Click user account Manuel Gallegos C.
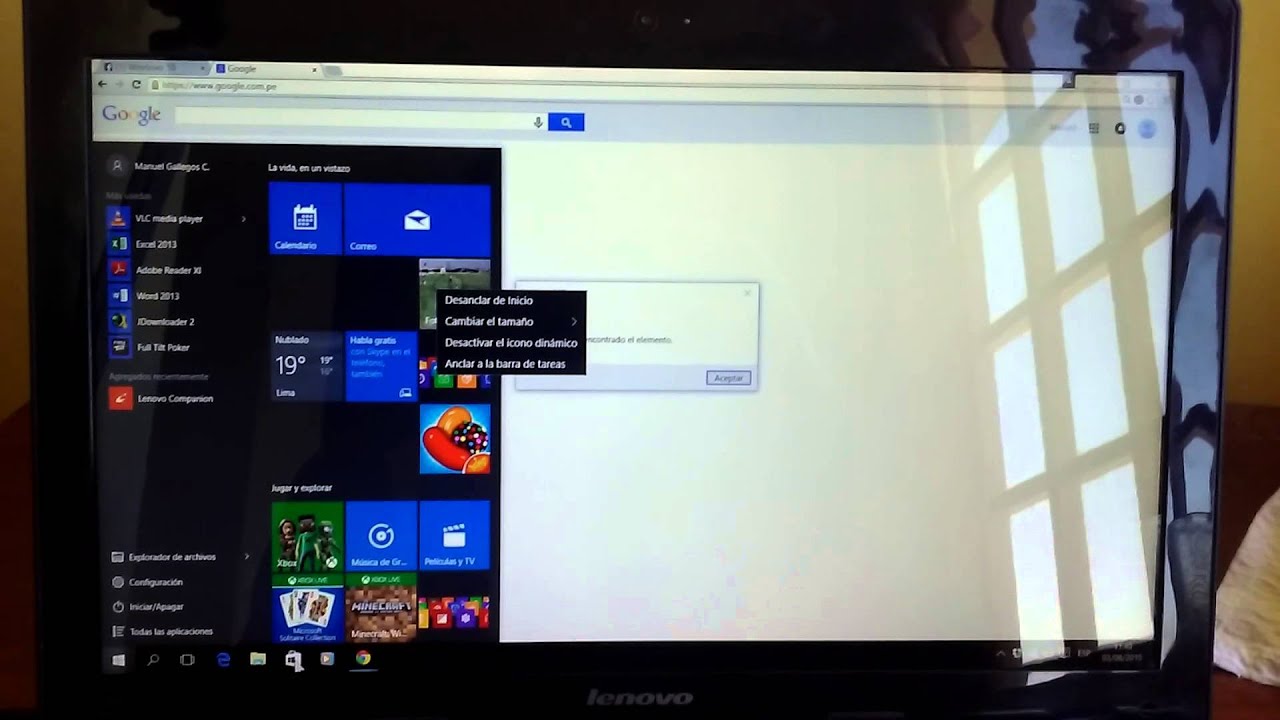Image resolution: width=1280 pixels, height=720 pixels. [160, 166]
